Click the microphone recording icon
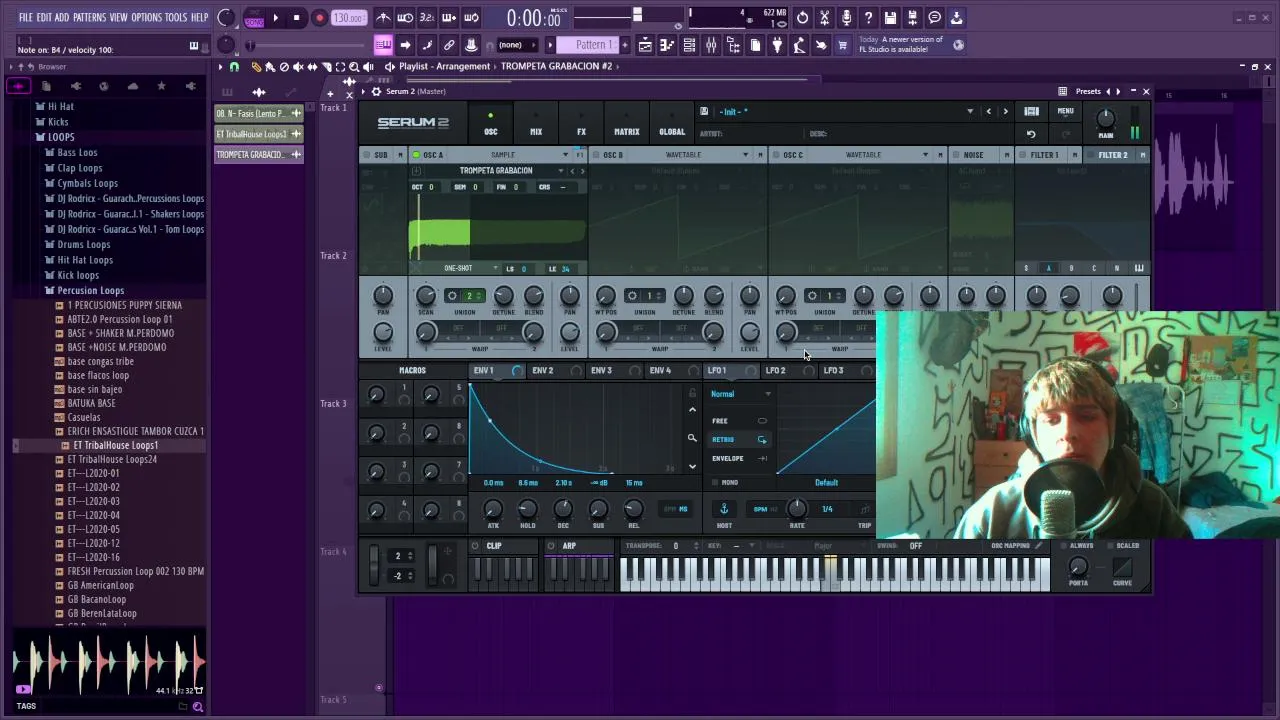This screenshot has width=1280, height=720. coord(846,18)
